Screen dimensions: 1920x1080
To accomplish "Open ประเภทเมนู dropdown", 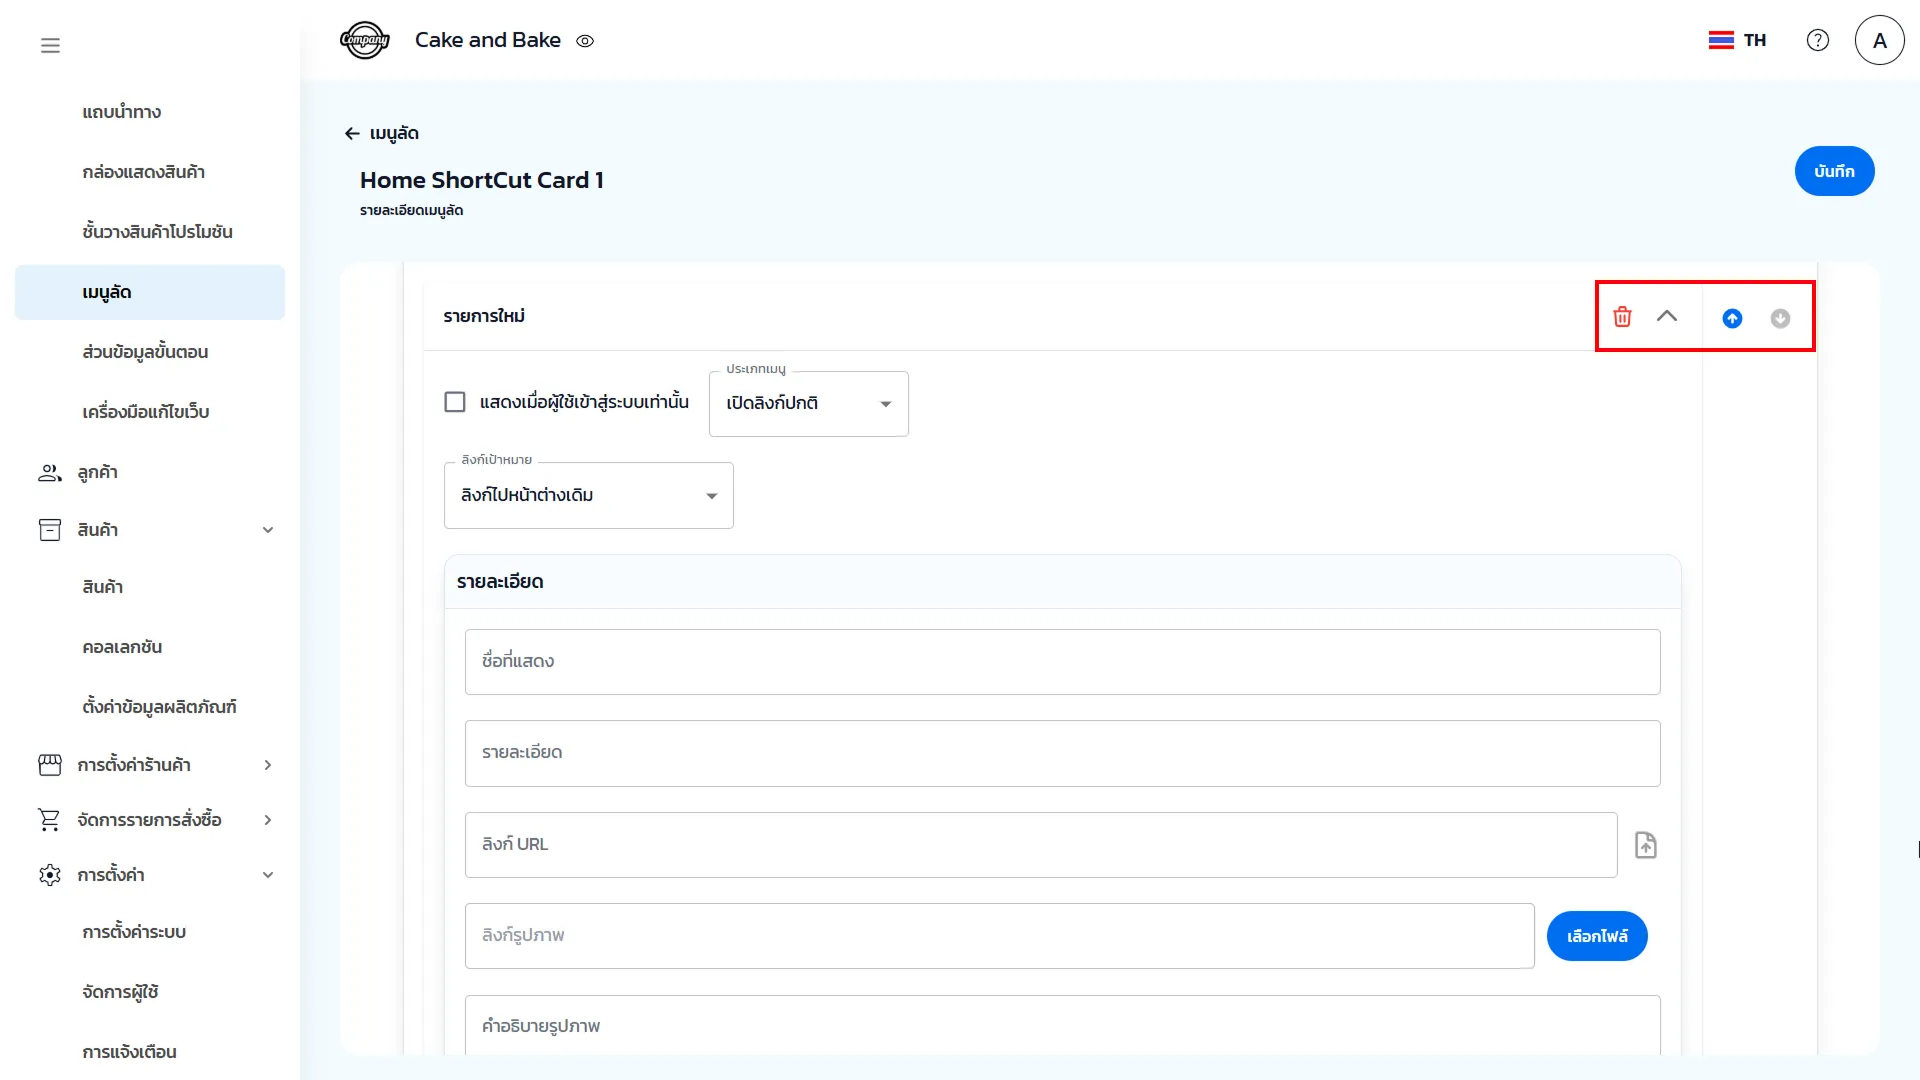I will pyautogui.click(x=808, y=404).
